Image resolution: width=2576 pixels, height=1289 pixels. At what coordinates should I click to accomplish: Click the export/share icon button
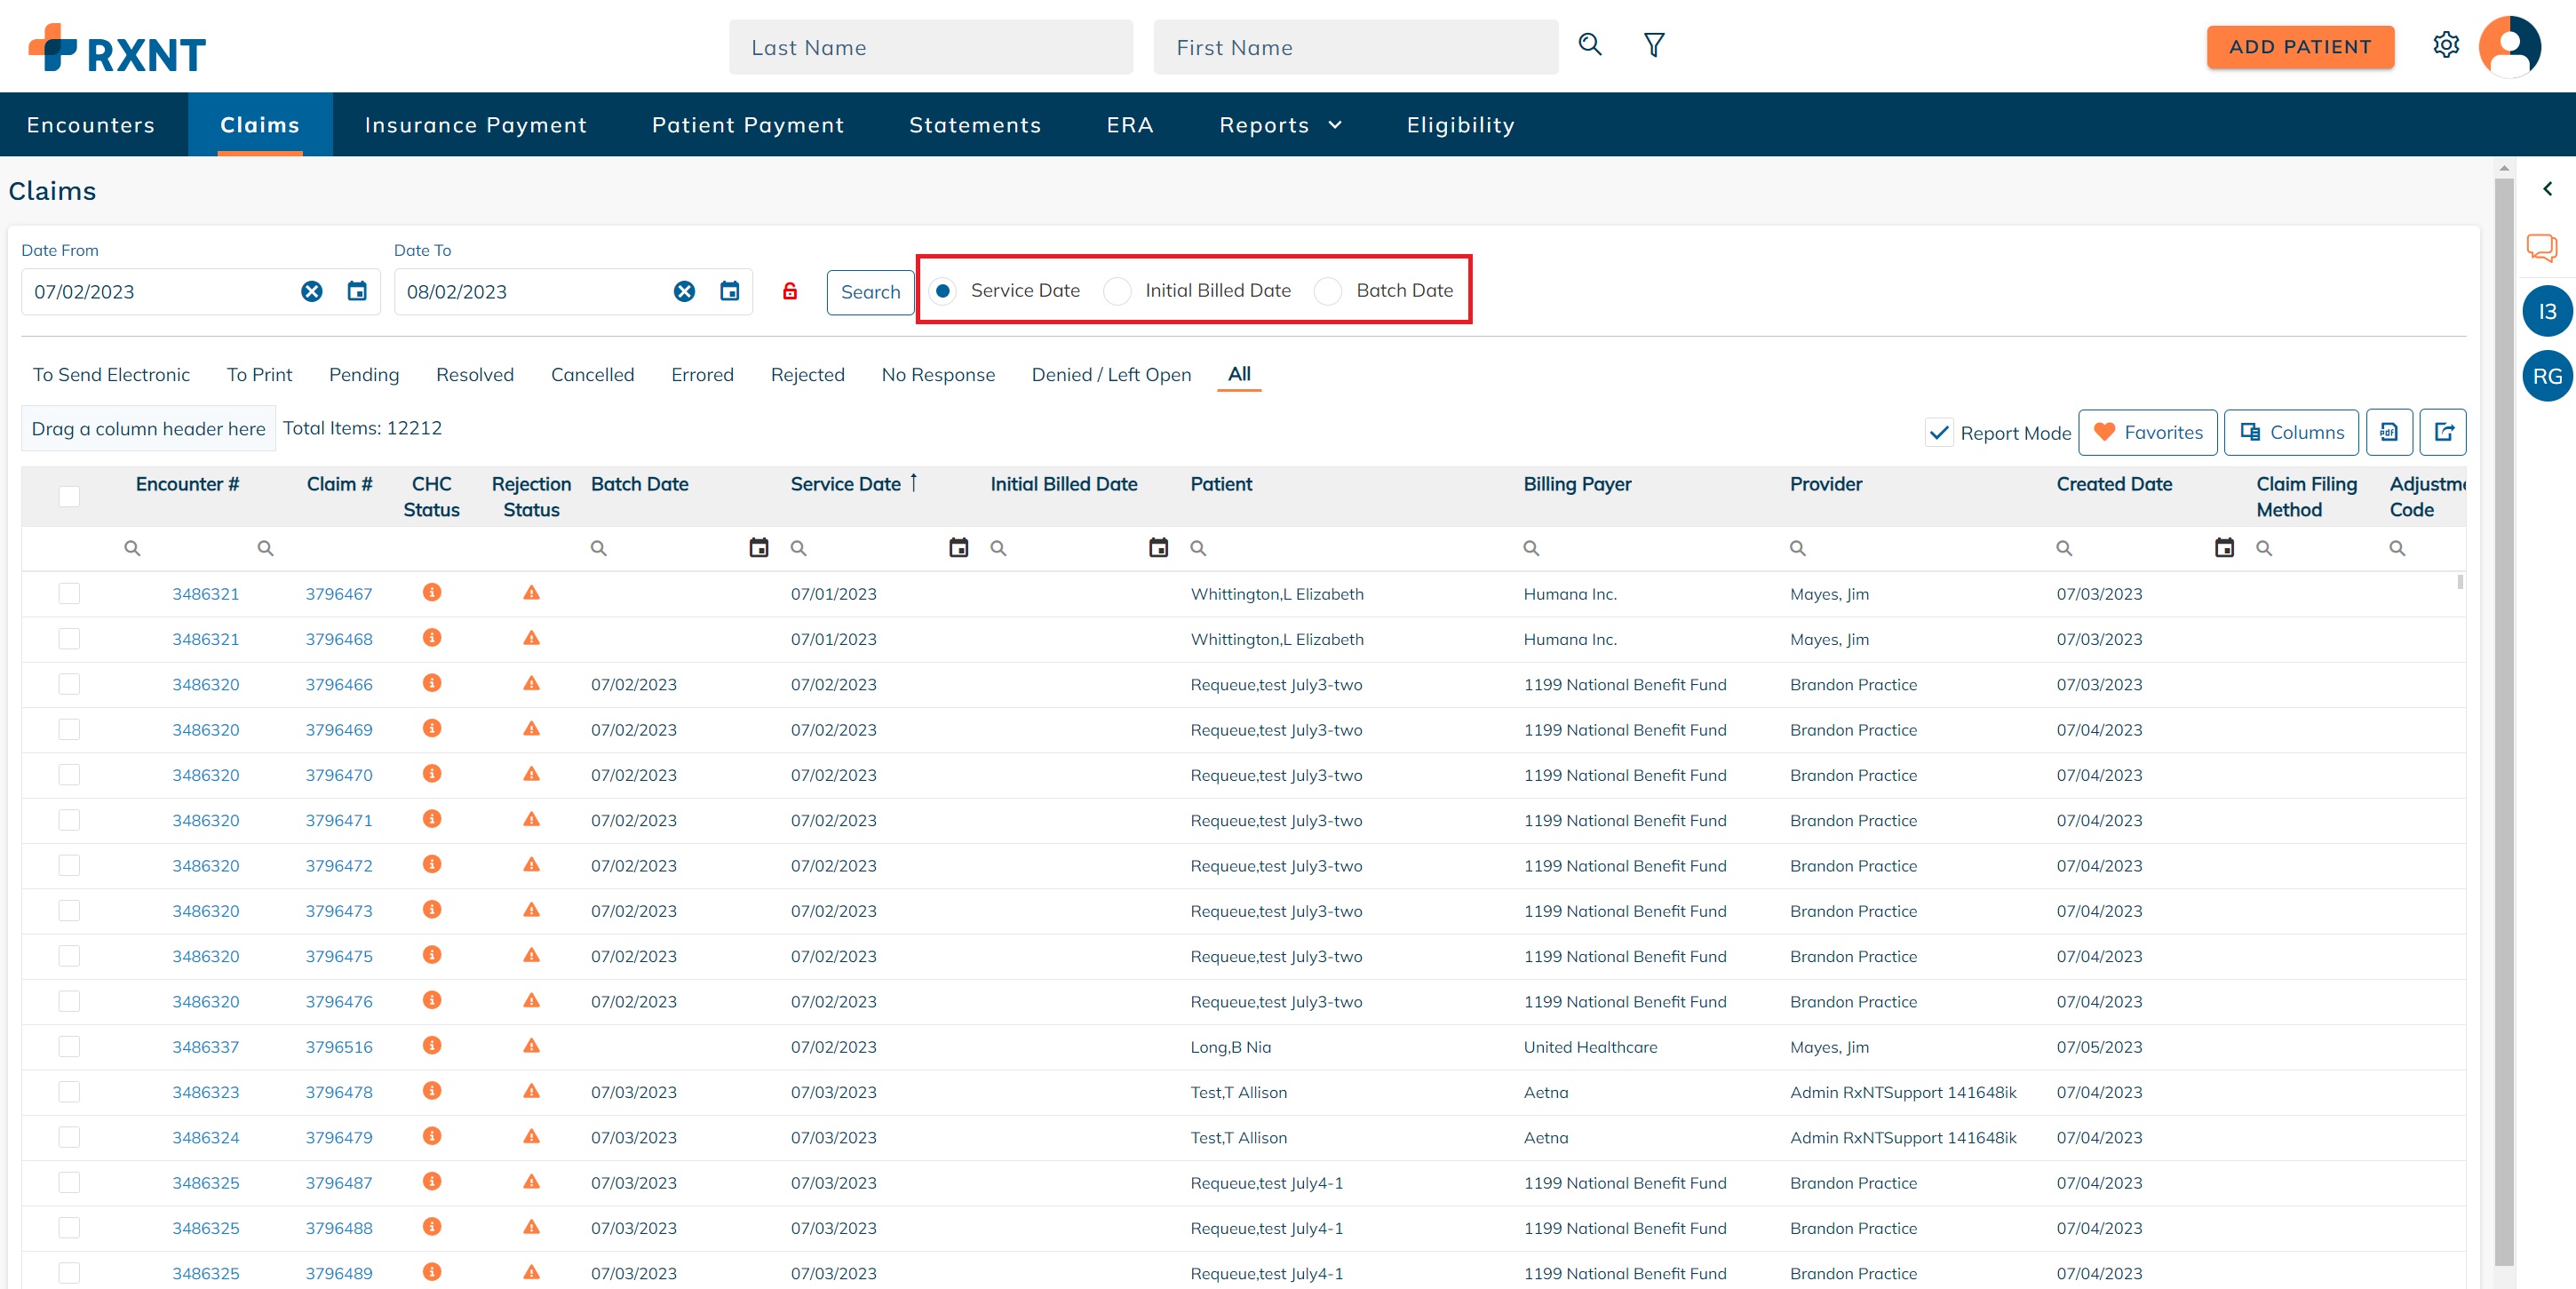pos(2443,432)
